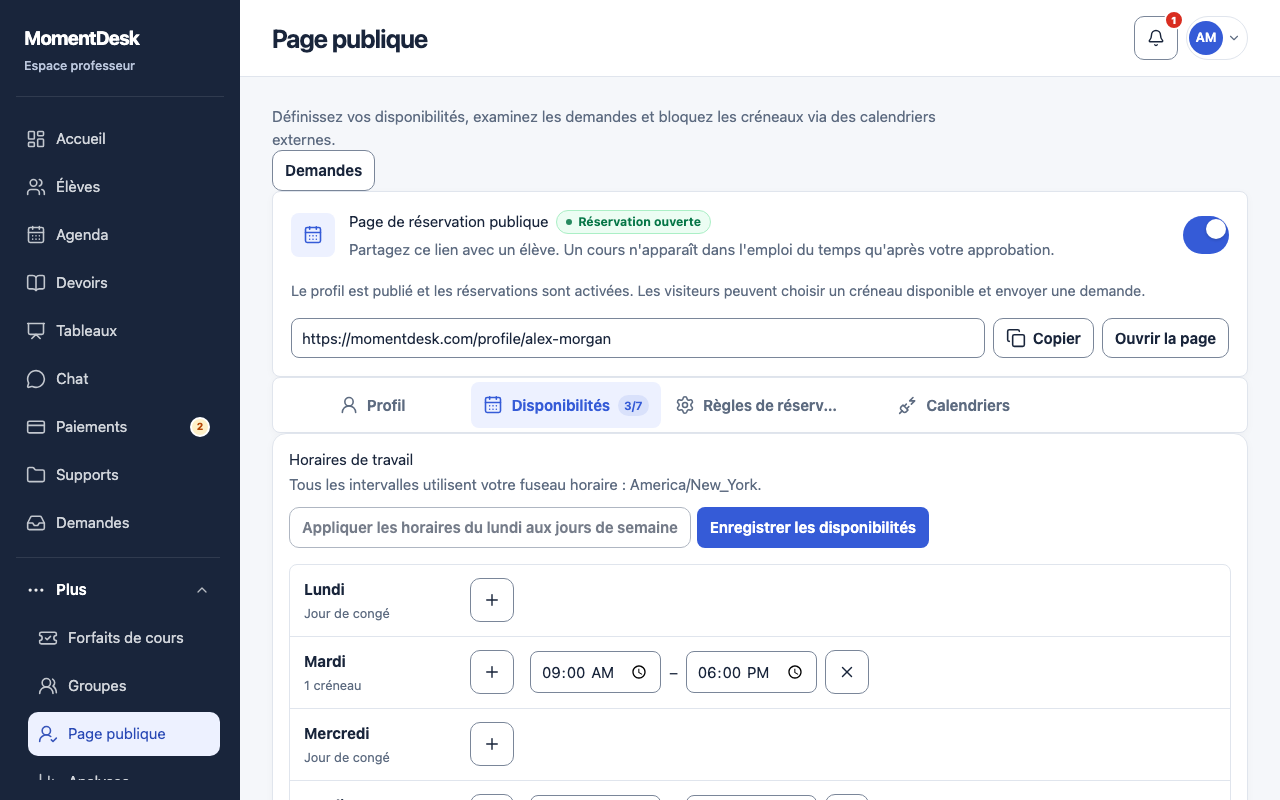This screenshot has height=800, width=1280.
Task: Click the Forfaits de cours ticket icon
Action: [48, 638]
